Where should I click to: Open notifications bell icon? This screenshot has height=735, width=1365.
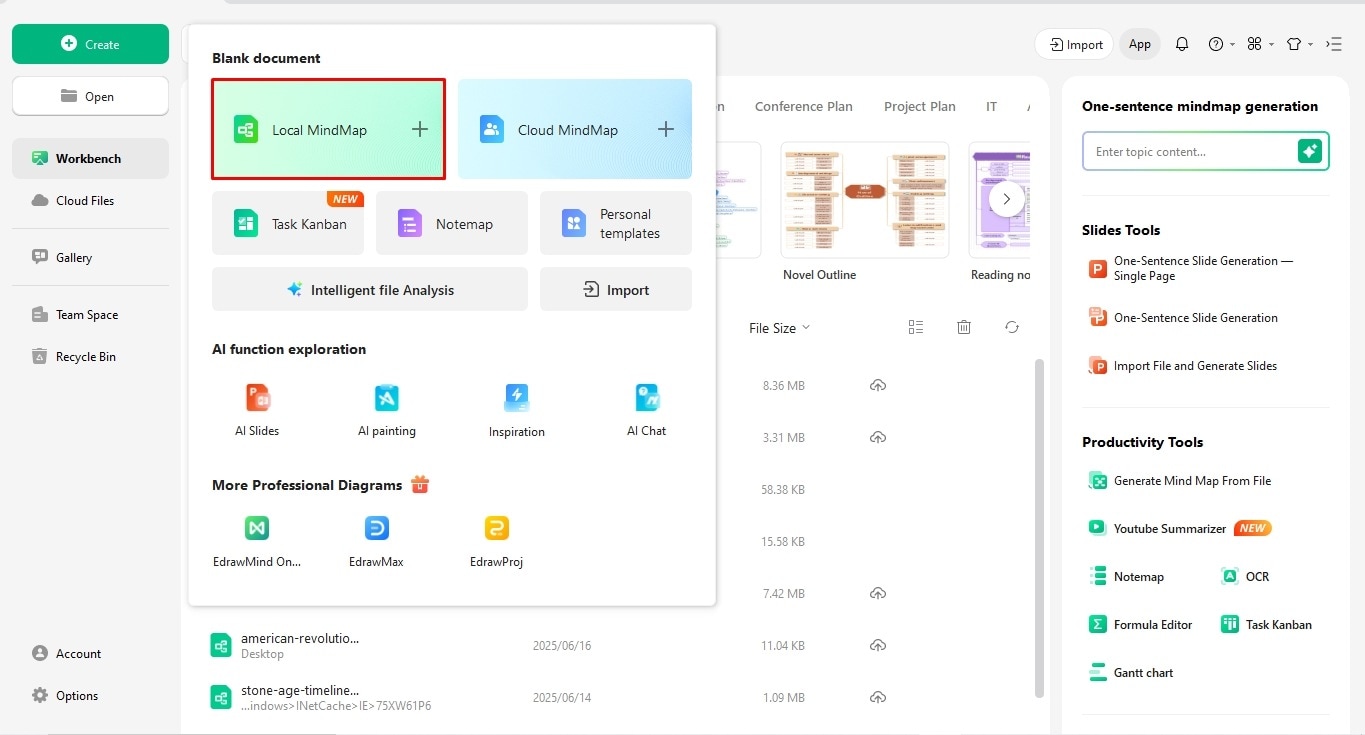coord(1182,44)
